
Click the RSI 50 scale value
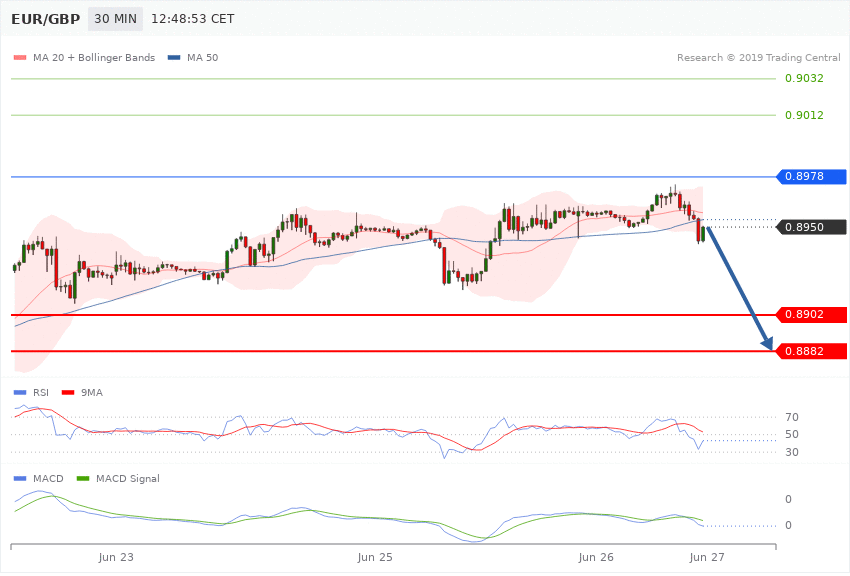coord(792,434)
